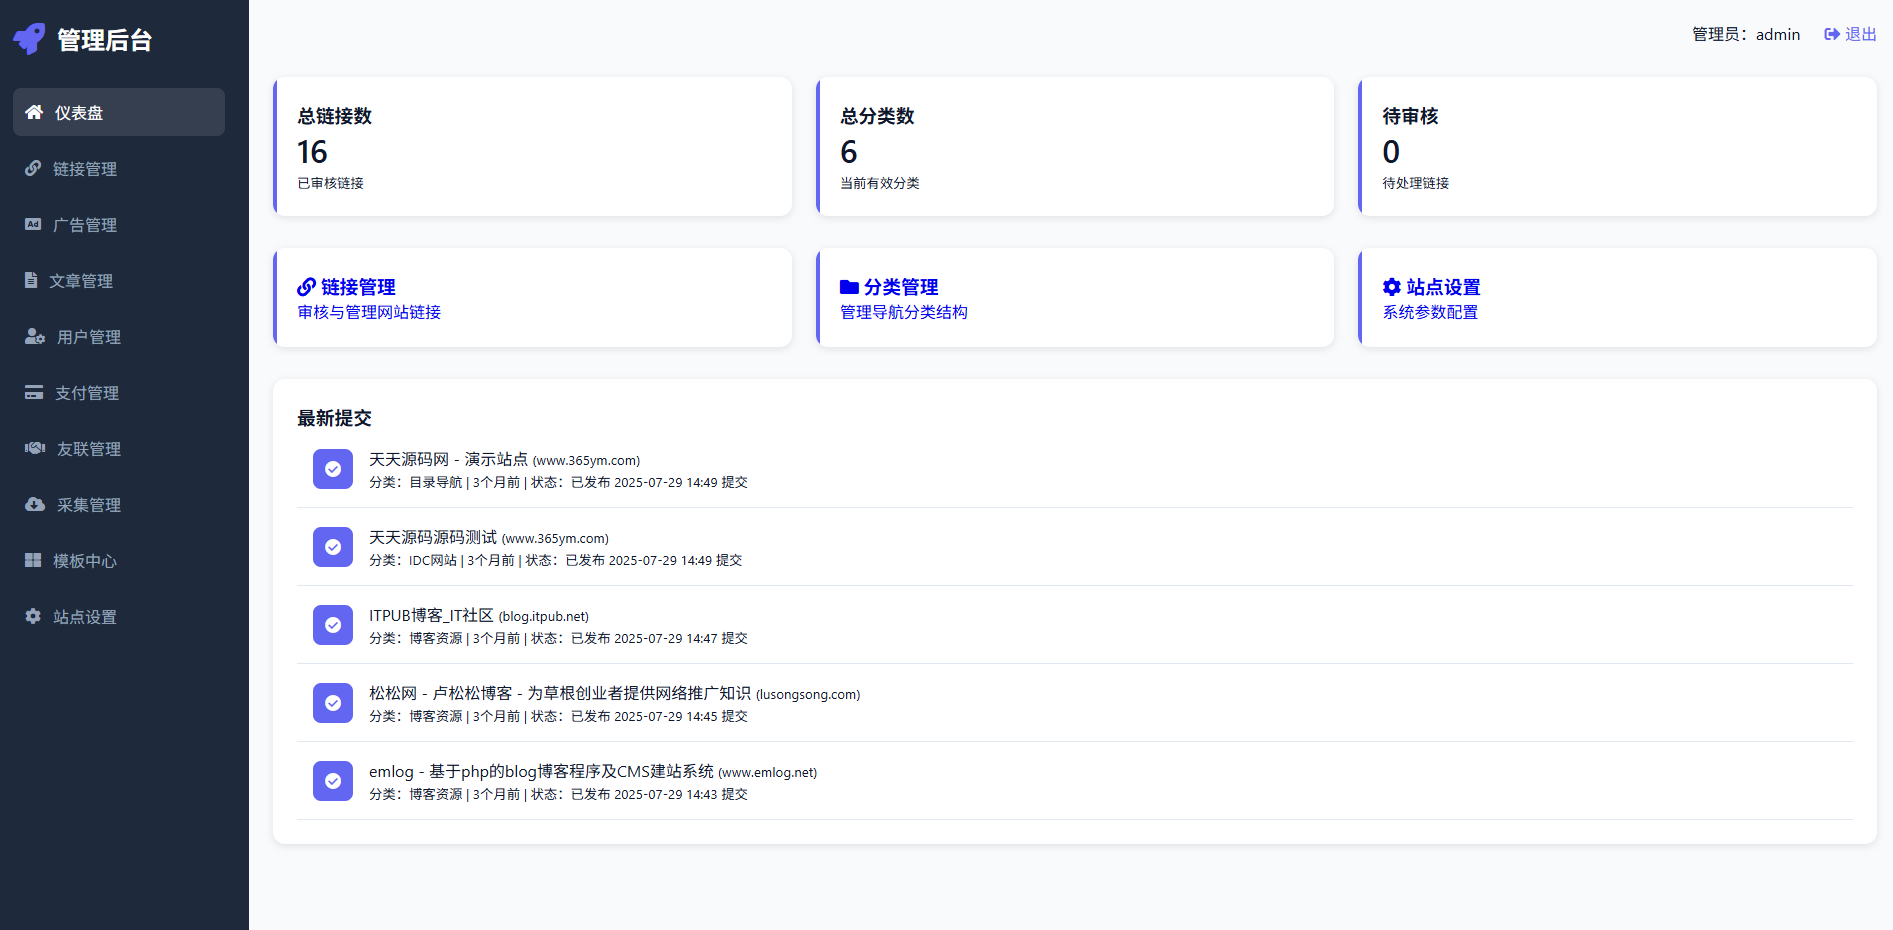
Task: Click the document icon beside 文章管理
Action: [x=31, y=280]
